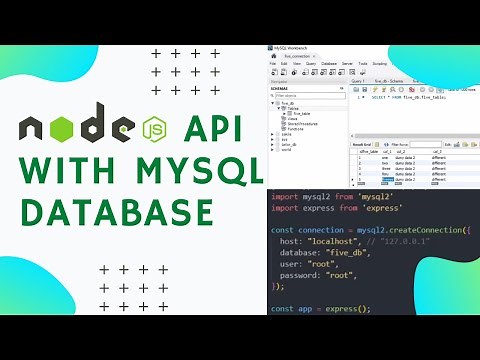Click the col_1 column header
The width and height of the screenshot is (480, 360).
click(387, 152)
